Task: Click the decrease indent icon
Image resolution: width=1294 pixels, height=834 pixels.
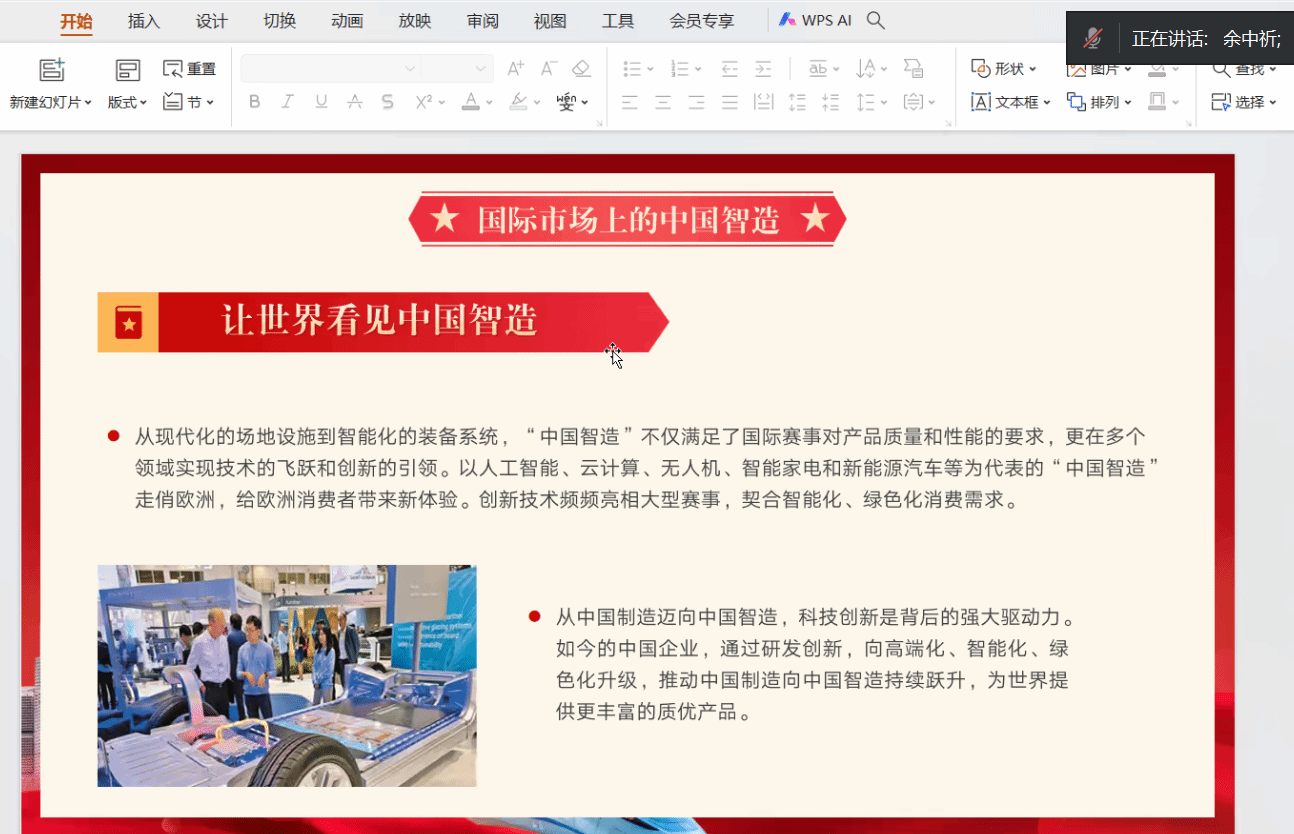Action: (729, 69)
